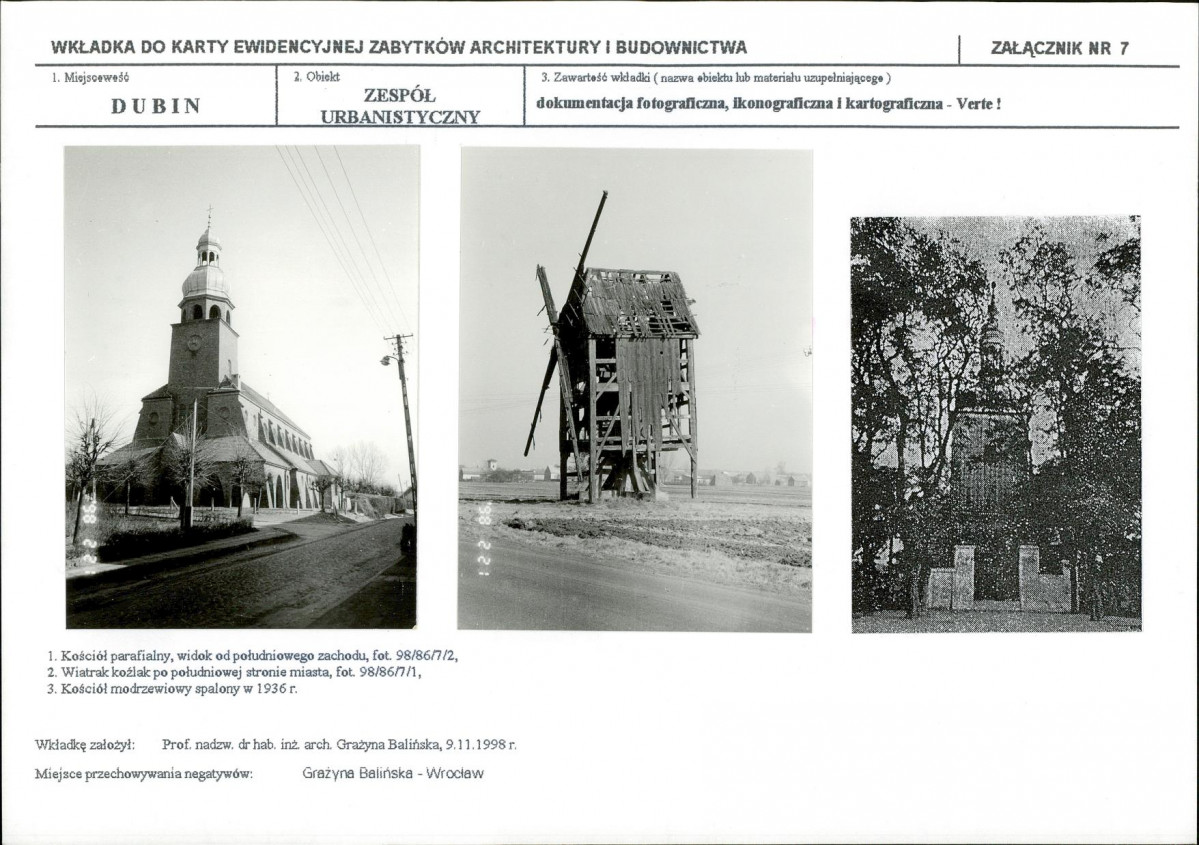The width and height of the screenshot is (1199, 845).
Task: Select 'Miejsce przechowywania negatywów:' label
Action: pos(144,773)
